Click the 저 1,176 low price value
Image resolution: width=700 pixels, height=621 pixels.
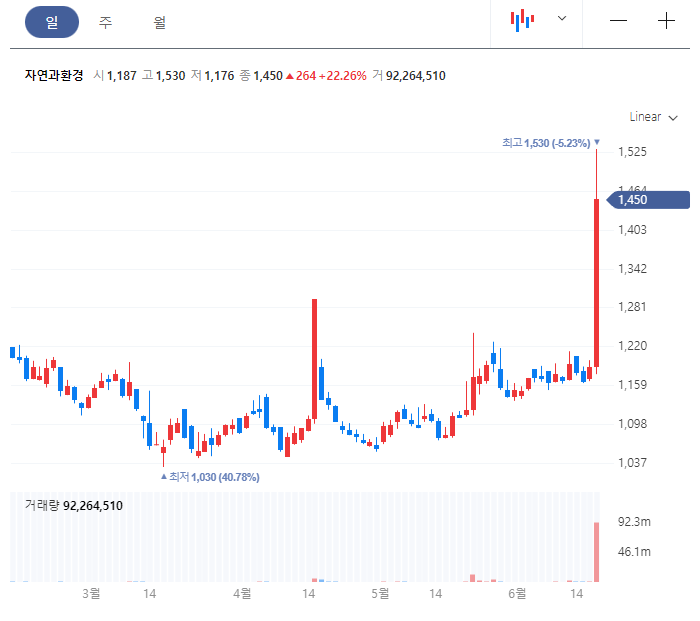(x=212, y=76)
